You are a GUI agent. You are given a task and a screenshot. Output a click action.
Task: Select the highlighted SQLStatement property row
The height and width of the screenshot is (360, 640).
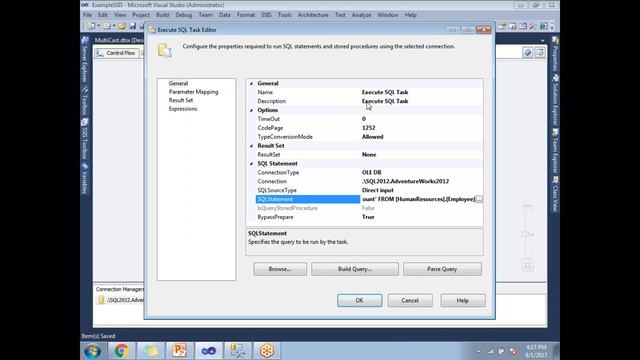[x=369, y=199]
